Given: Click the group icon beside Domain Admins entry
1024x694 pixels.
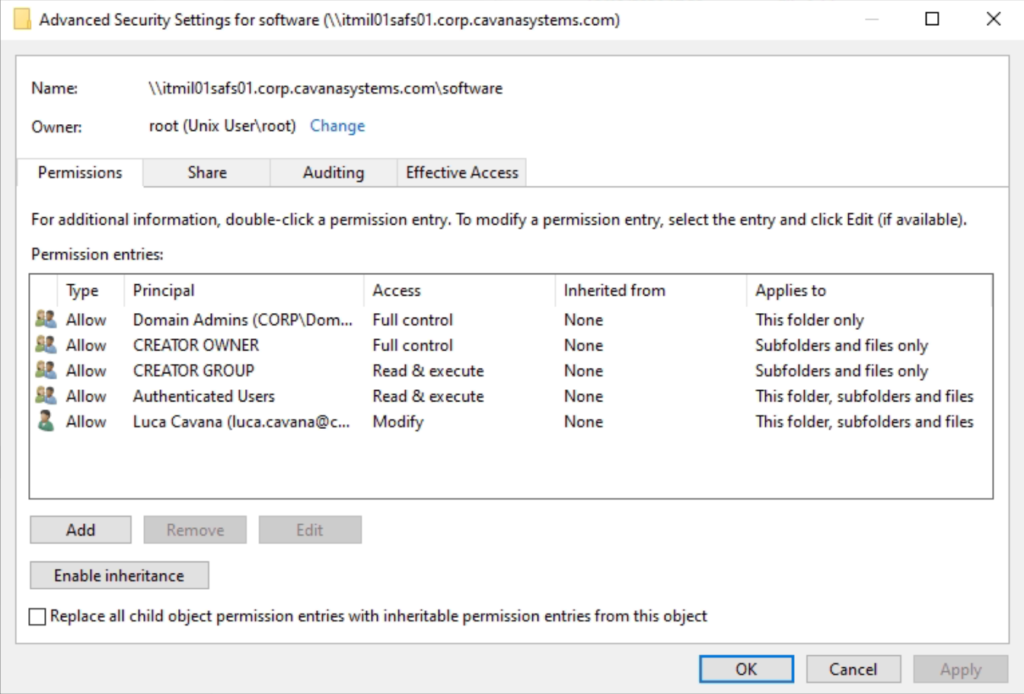Looking at the screenshot, I should (46, 319).
